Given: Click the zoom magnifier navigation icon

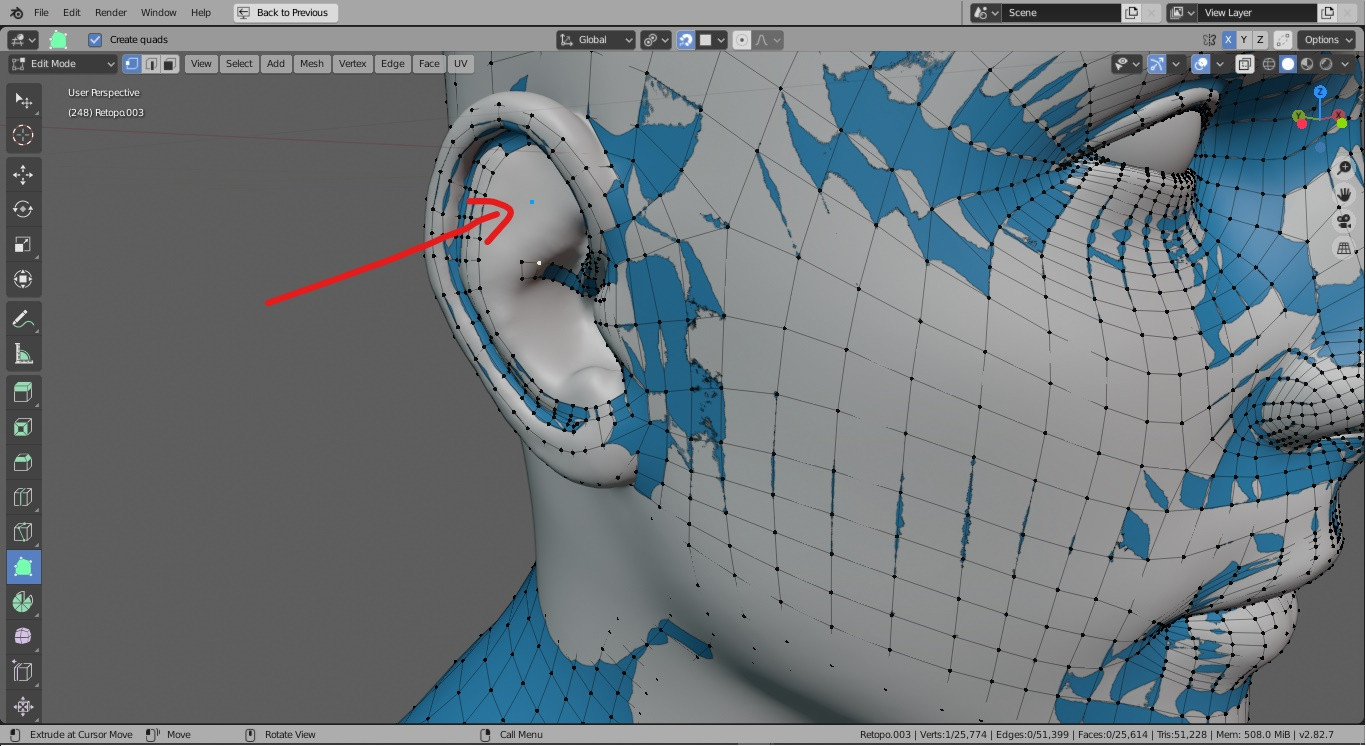Looking at the screenshot, I should click(1344, 169).
